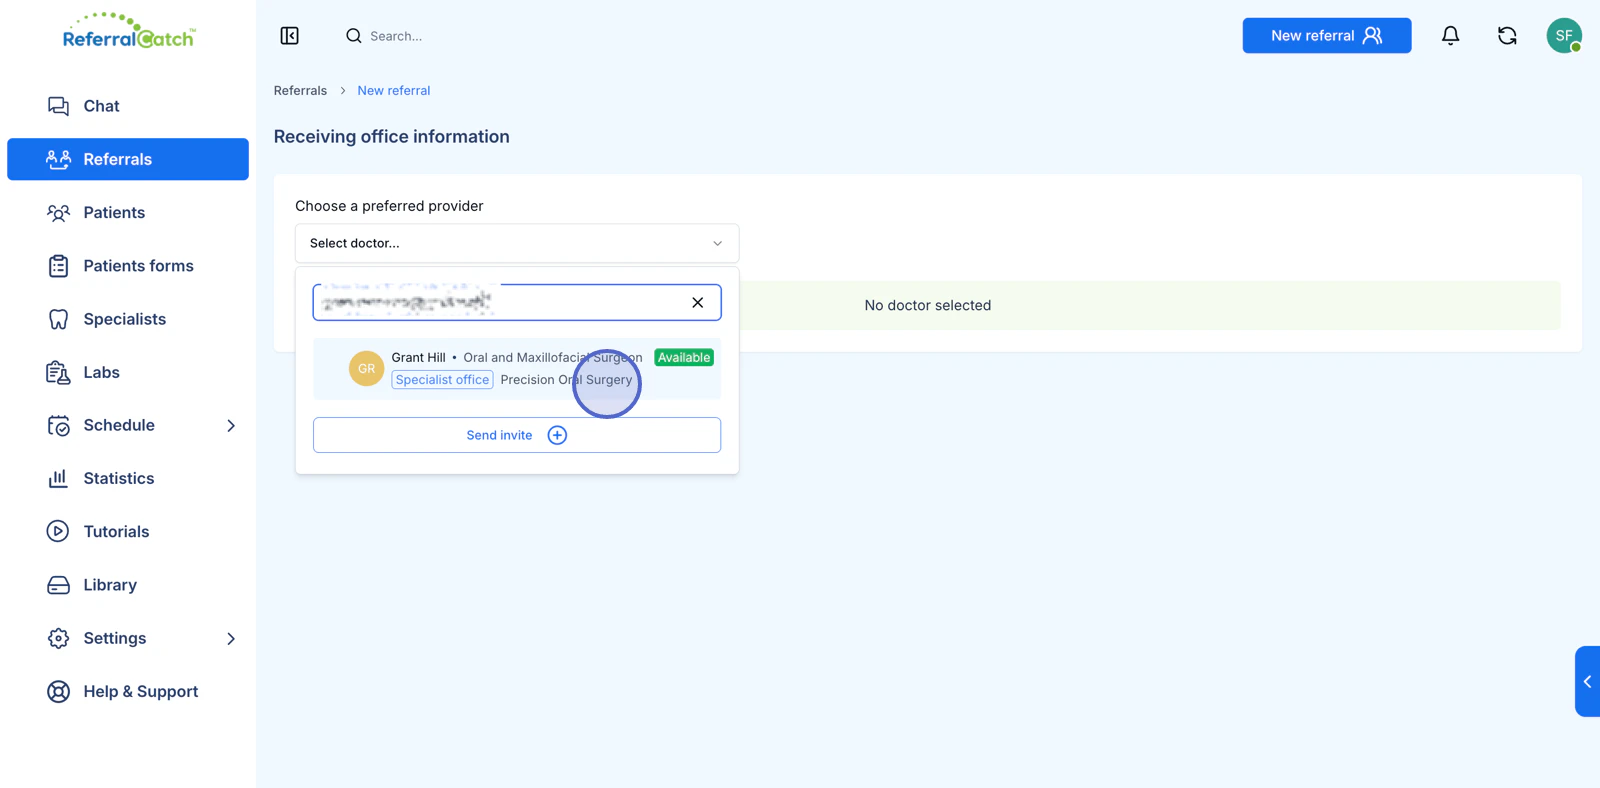Open Library page
Viewport: 1600px width, 788px height.
coord(127,585)
